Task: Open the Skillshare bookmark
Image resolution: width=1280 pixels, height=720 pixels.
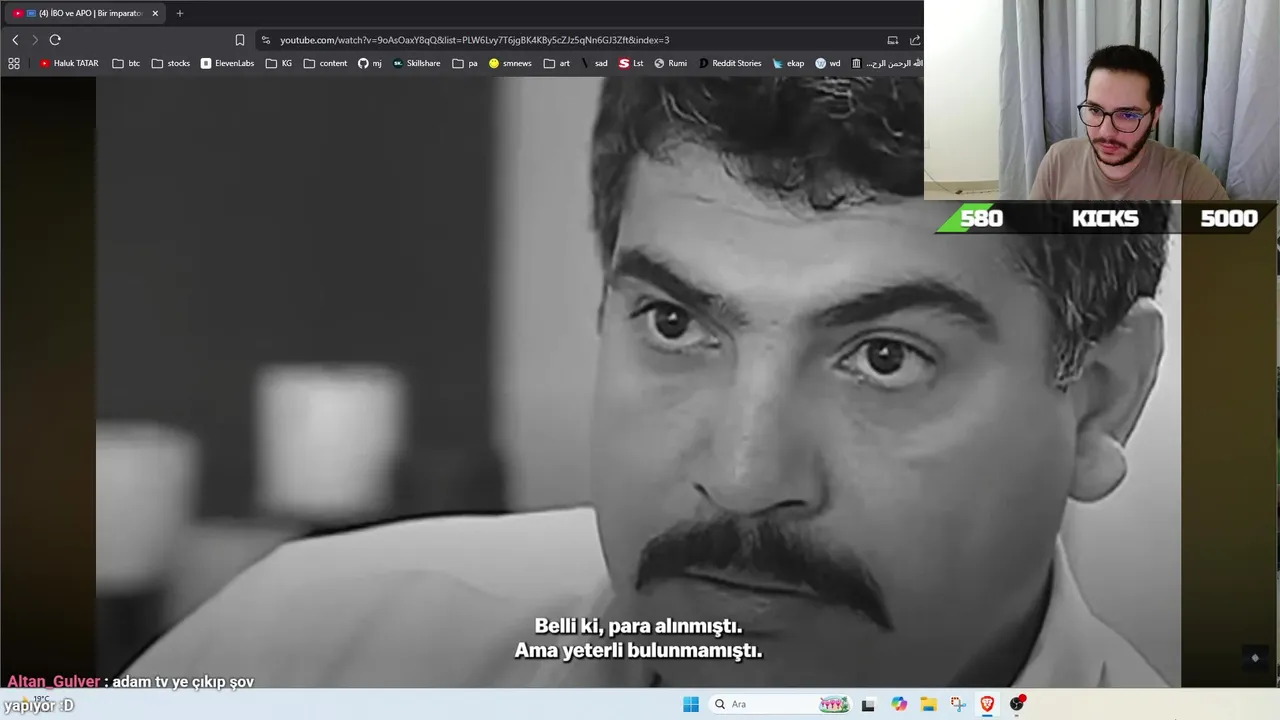Action: pos(417,63)
